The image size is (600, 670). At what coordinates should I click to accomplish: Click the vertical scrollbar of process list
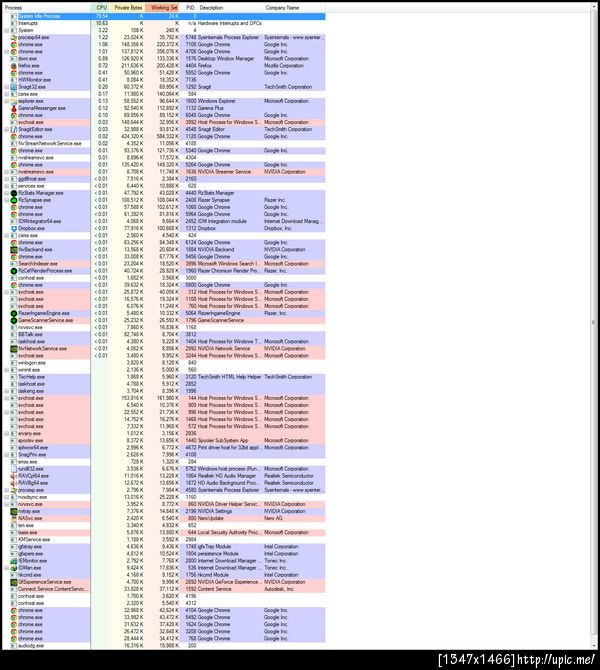(x=594, y=323)
